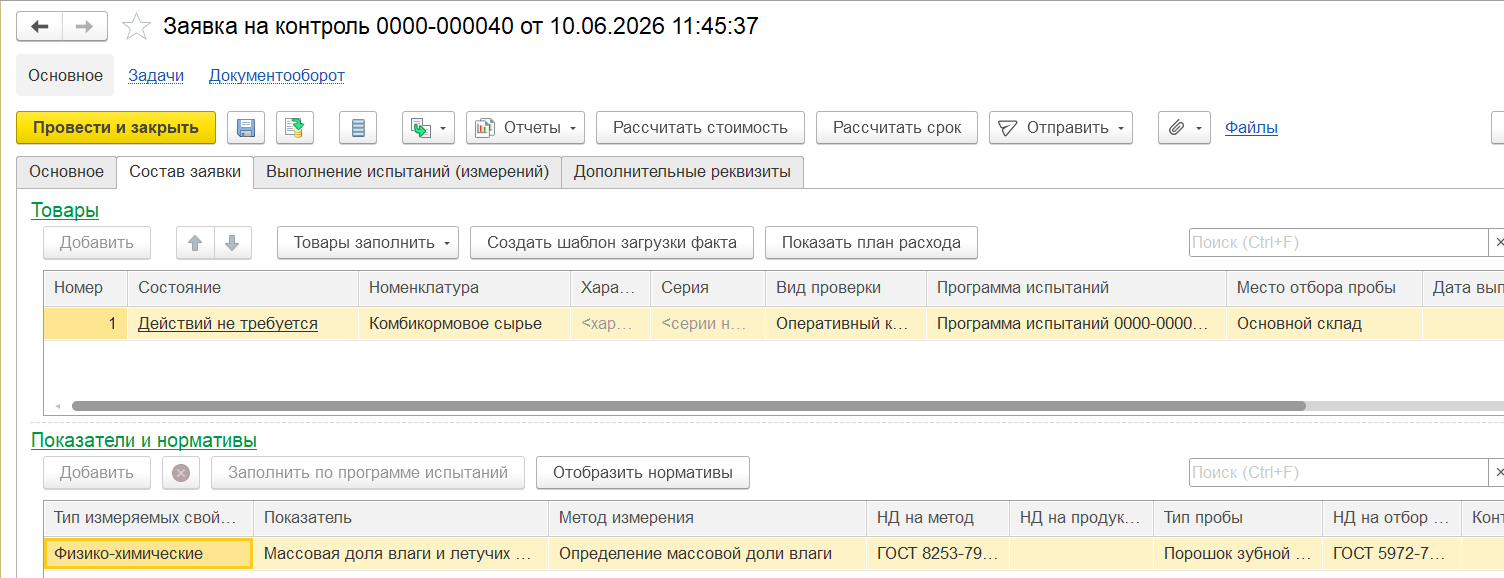Image resolution: width=1504 pixels, height=578 pixels.
Task: Open the Документооборот navigation link
Action: (277, 76)
